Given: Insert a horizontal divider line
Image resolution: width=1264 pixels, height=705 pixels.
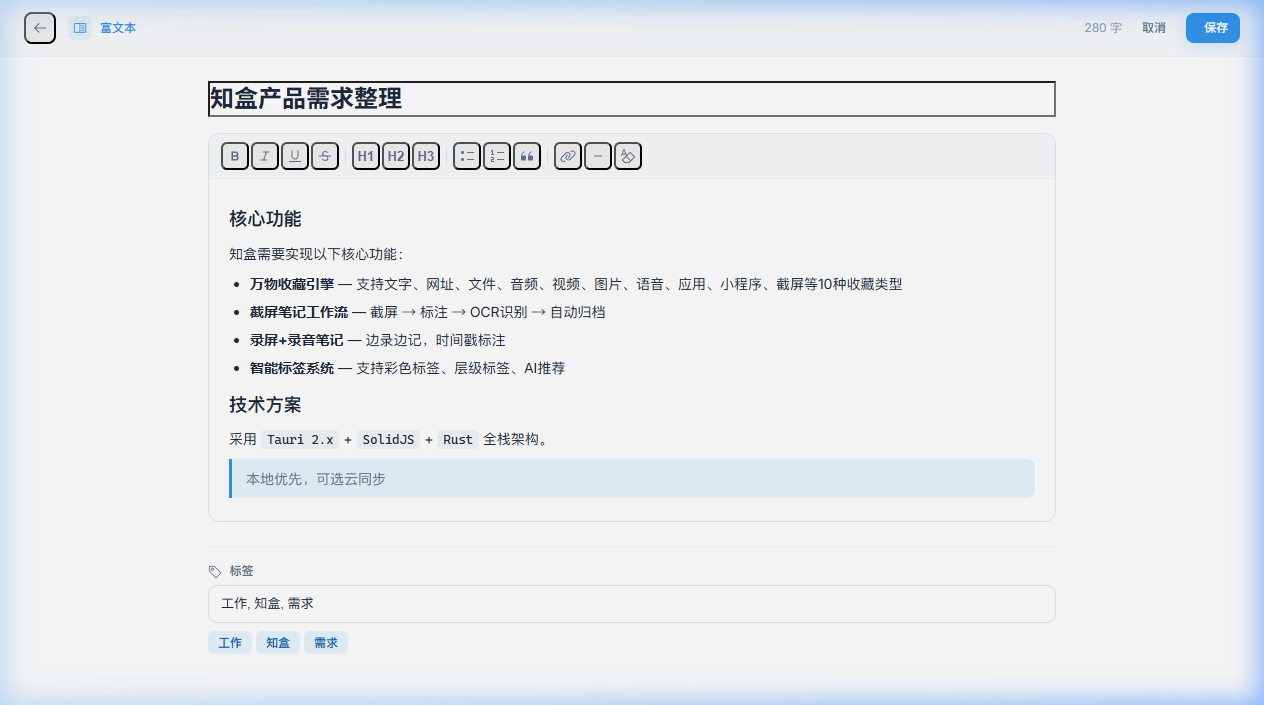Looking at the screenshot, I should tap(598, 156).
